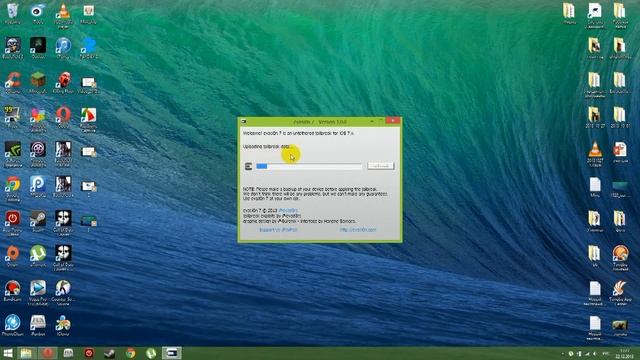Open the PowerPoint file icon on the desktop

point(620,152)
